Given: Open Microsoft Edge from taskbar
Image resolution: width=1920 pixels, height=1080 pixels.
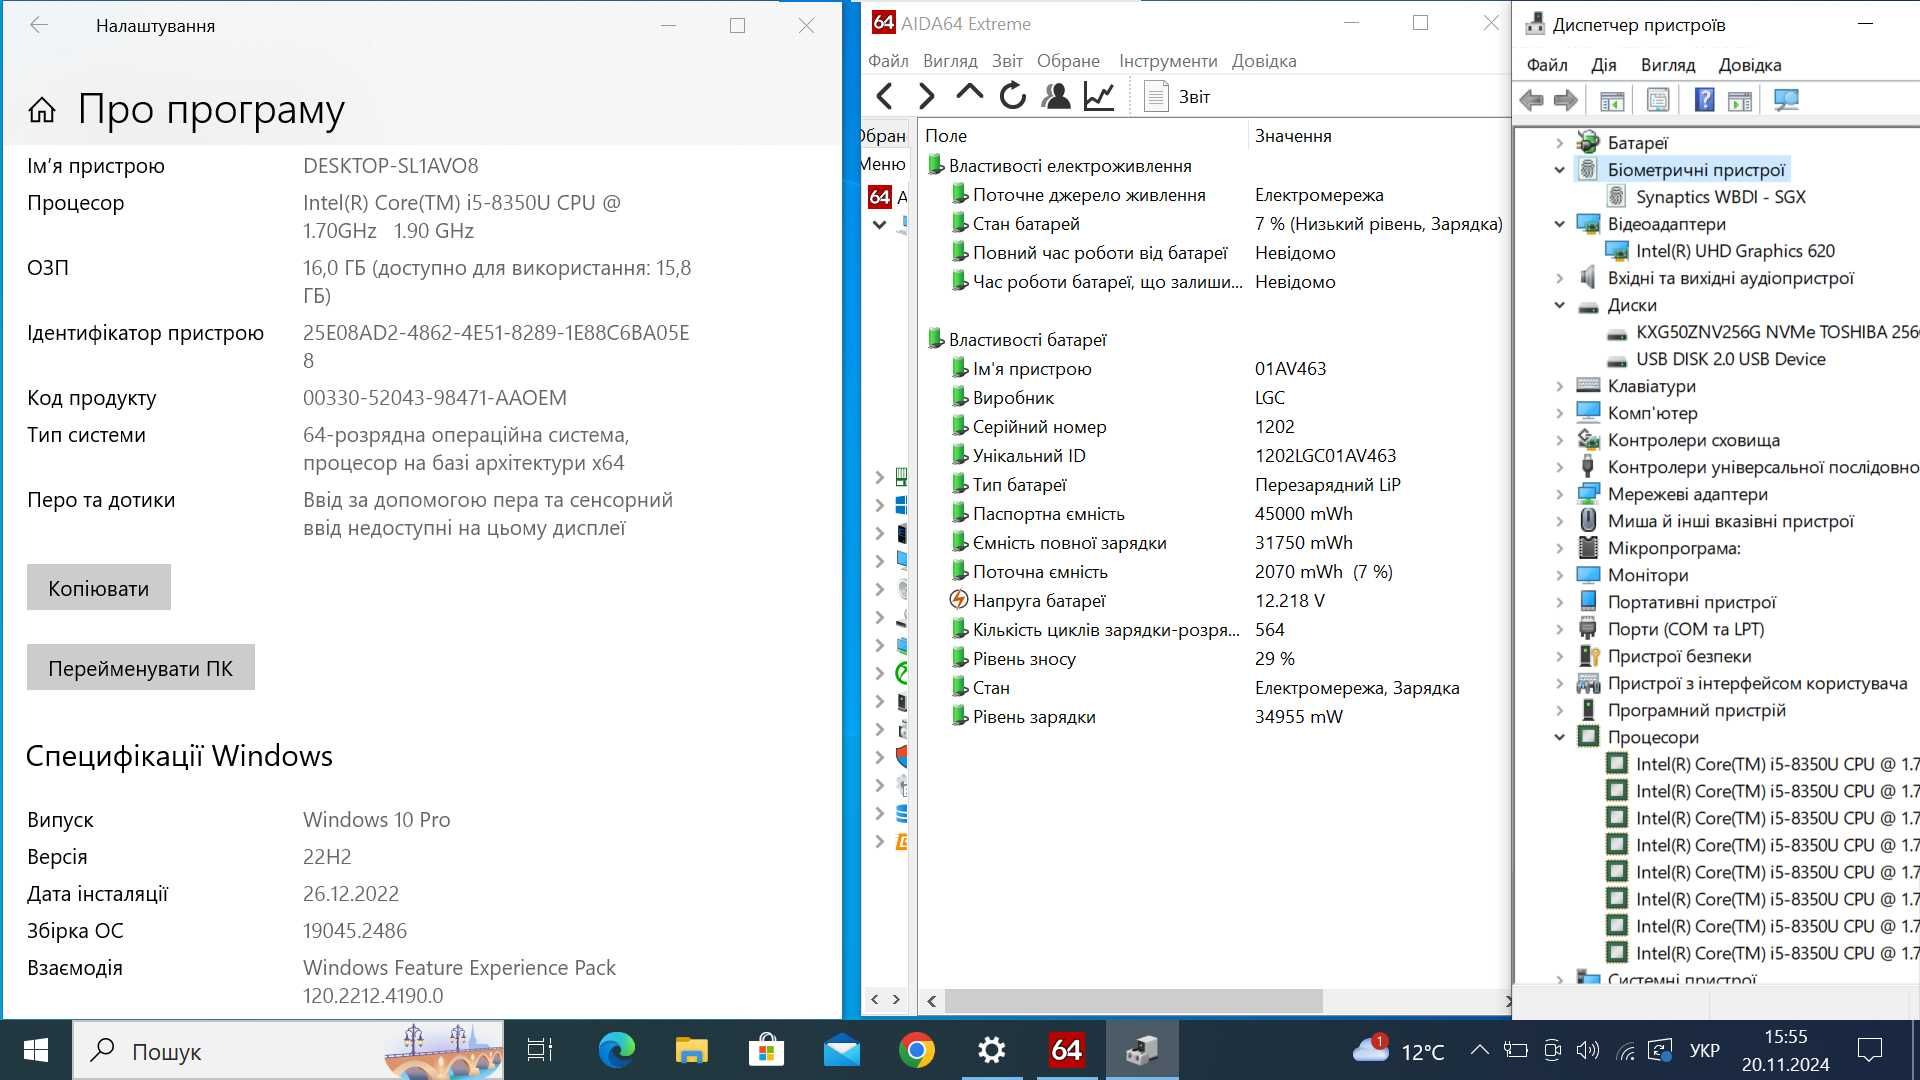Looking at the screenshot, I should [617, 1050].
